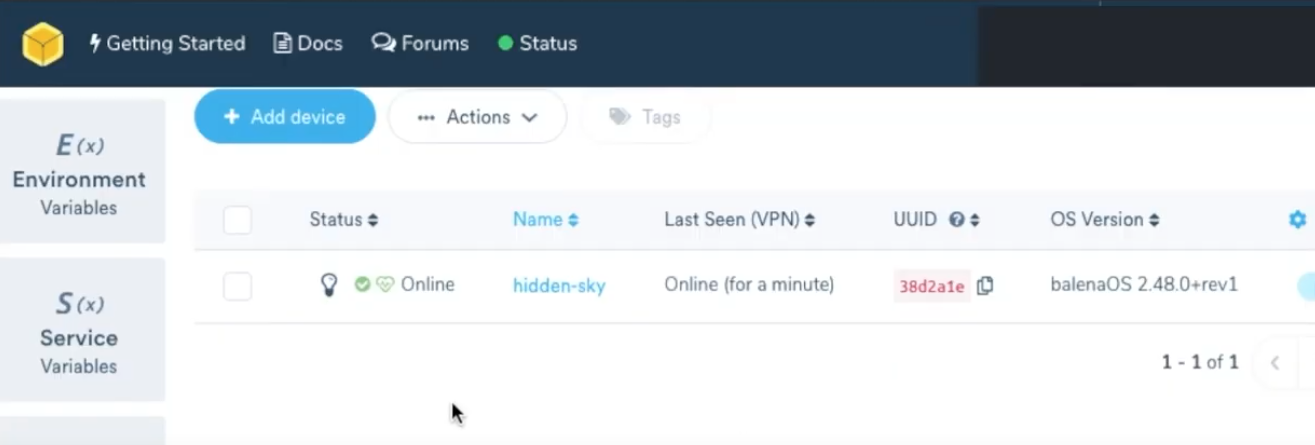Click the UUID help question mark icon
1315x445 pixels.
point(956,220)
